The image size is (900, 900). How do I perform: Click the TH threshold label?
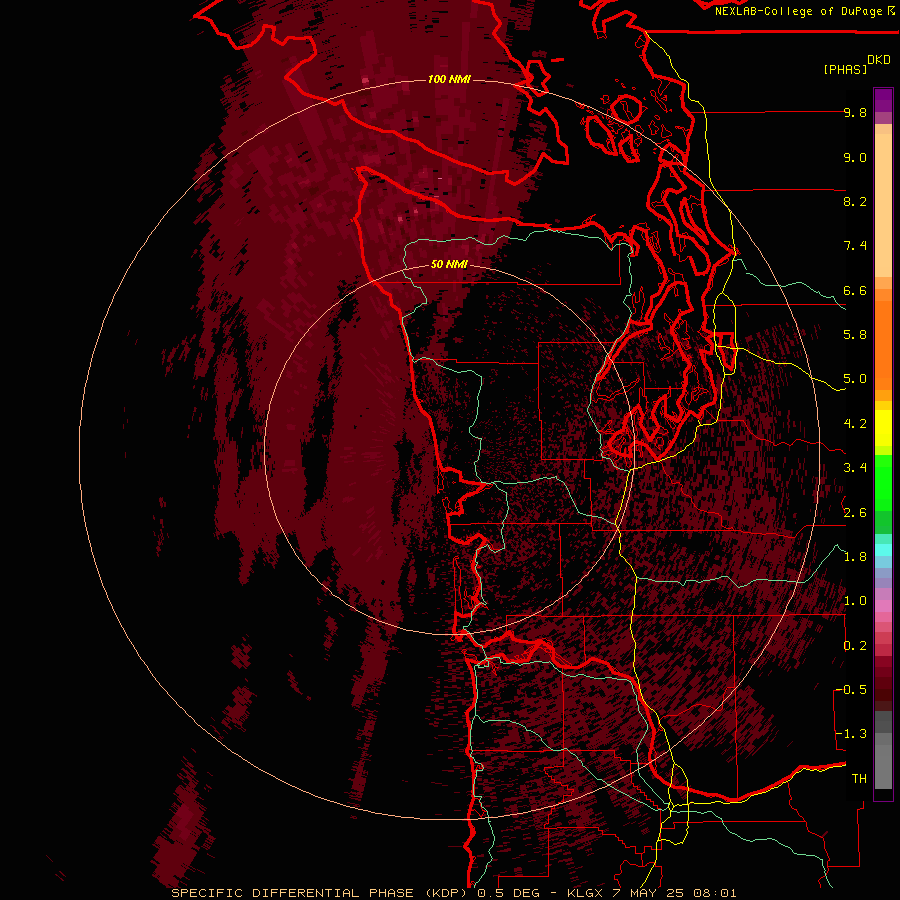[x=859, y=779]
